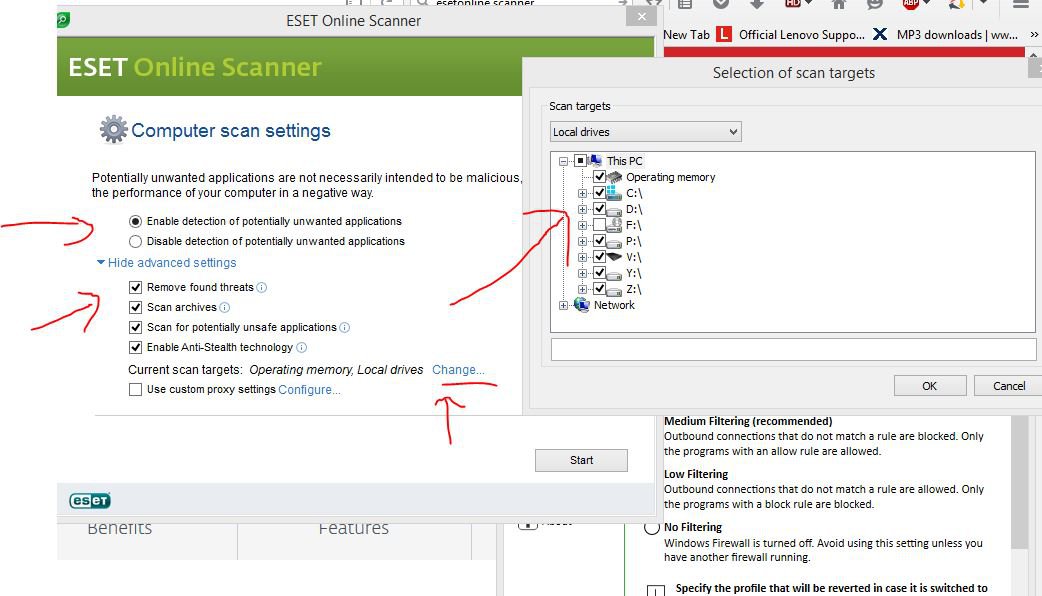
Task: Expand the Y:\ drive node
Action: [x=582, y=273]
